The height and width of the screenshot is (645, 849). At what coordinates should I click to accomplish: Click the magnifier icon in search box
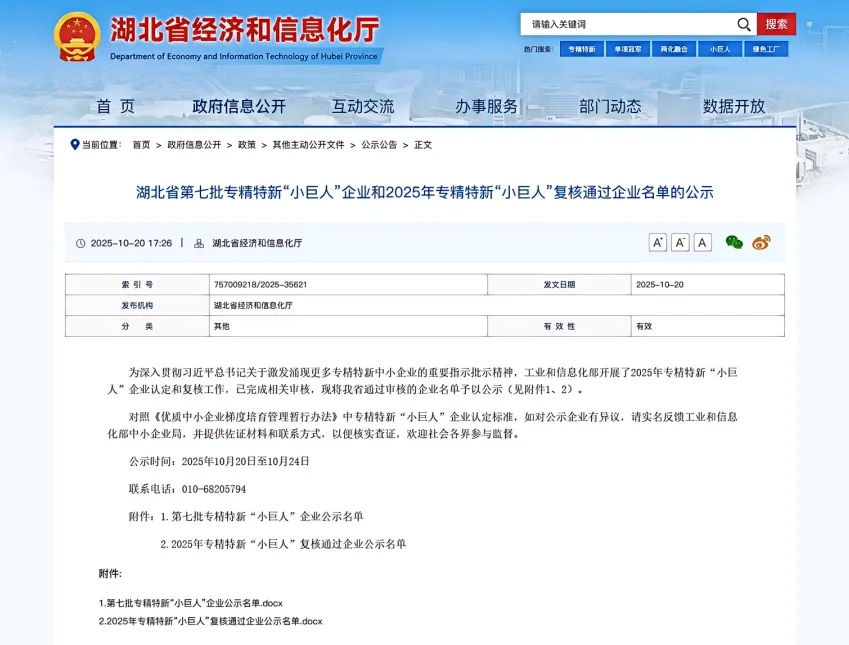[743, 24]
